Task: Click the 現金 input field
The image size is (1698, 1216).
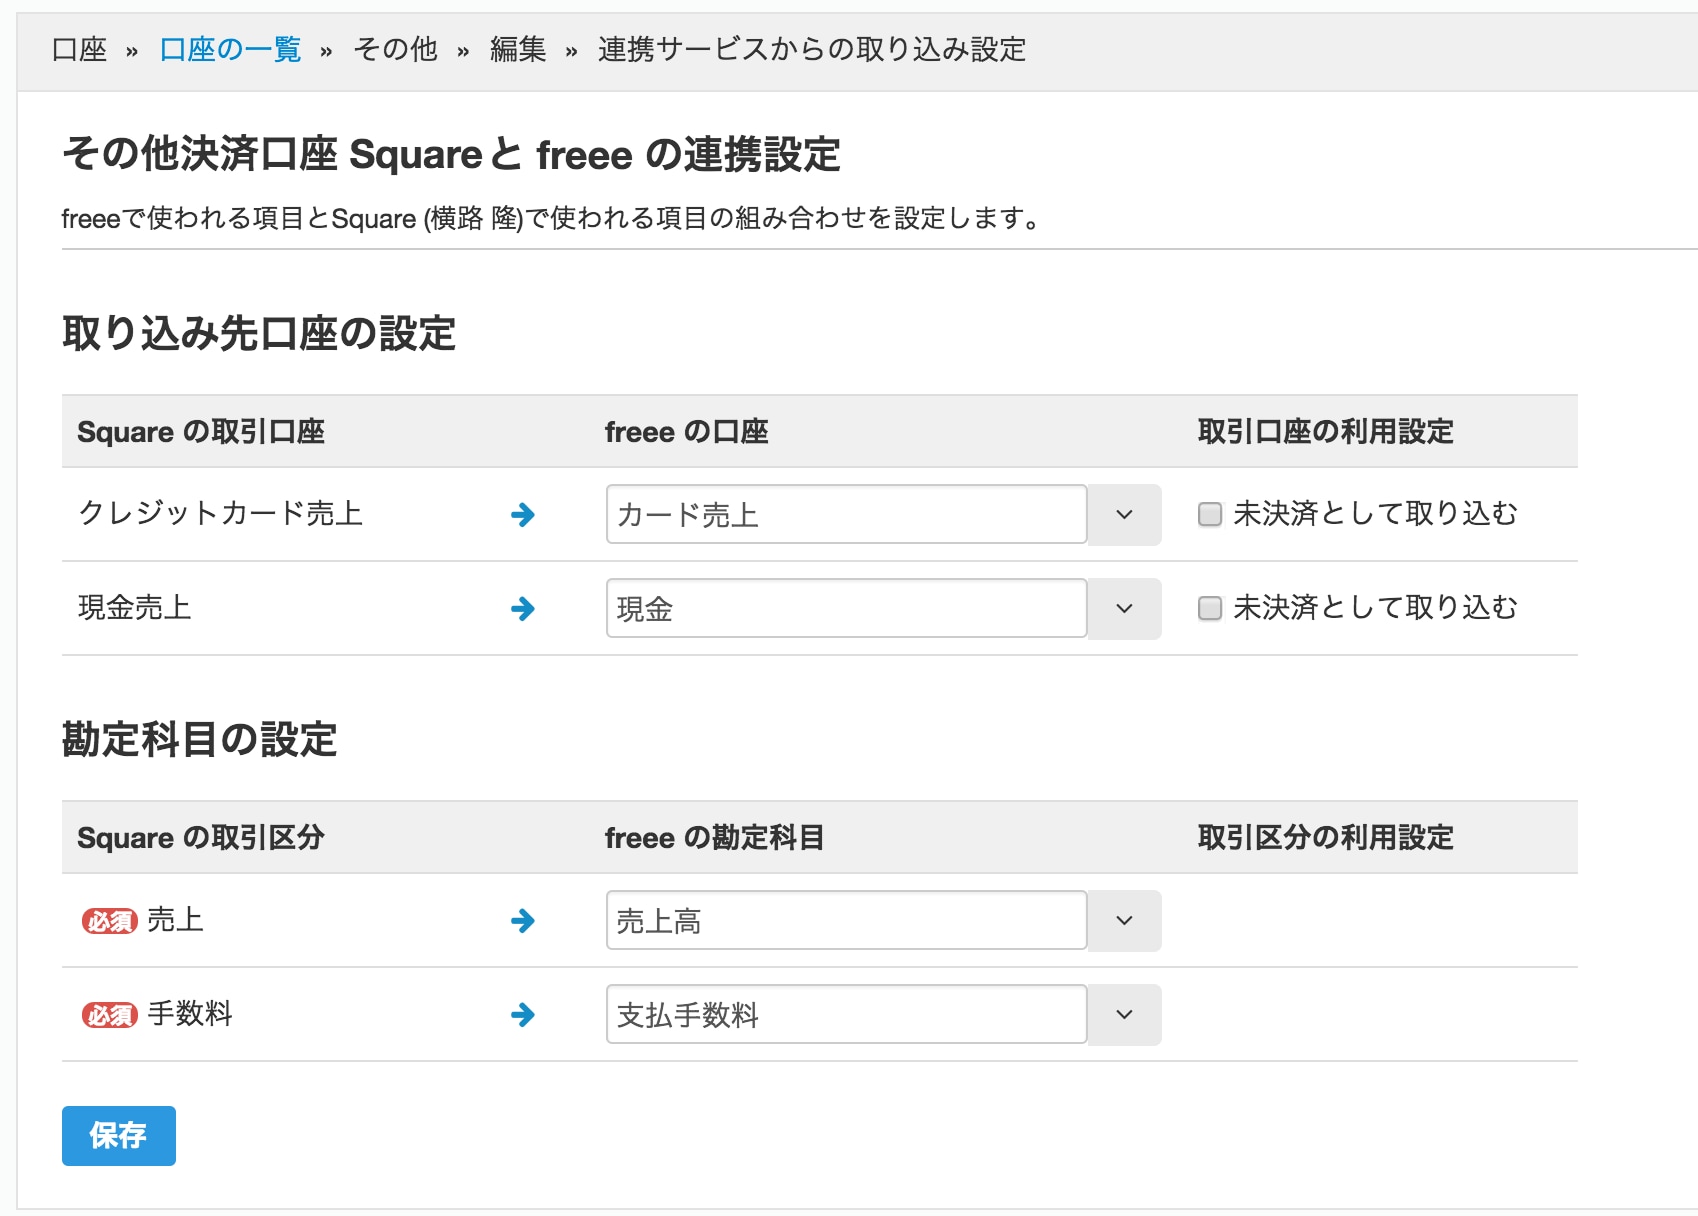Action: tap(846, 608)
